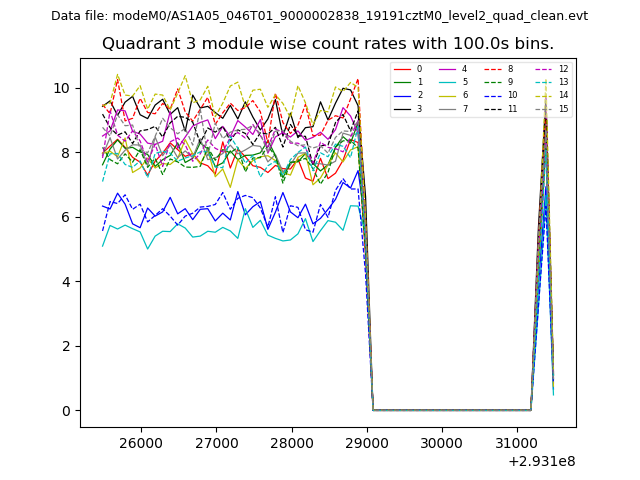Toggle the blue dashed legend entry 10
The height and width of the screenshot is (480, 640).
coord(491,95)
